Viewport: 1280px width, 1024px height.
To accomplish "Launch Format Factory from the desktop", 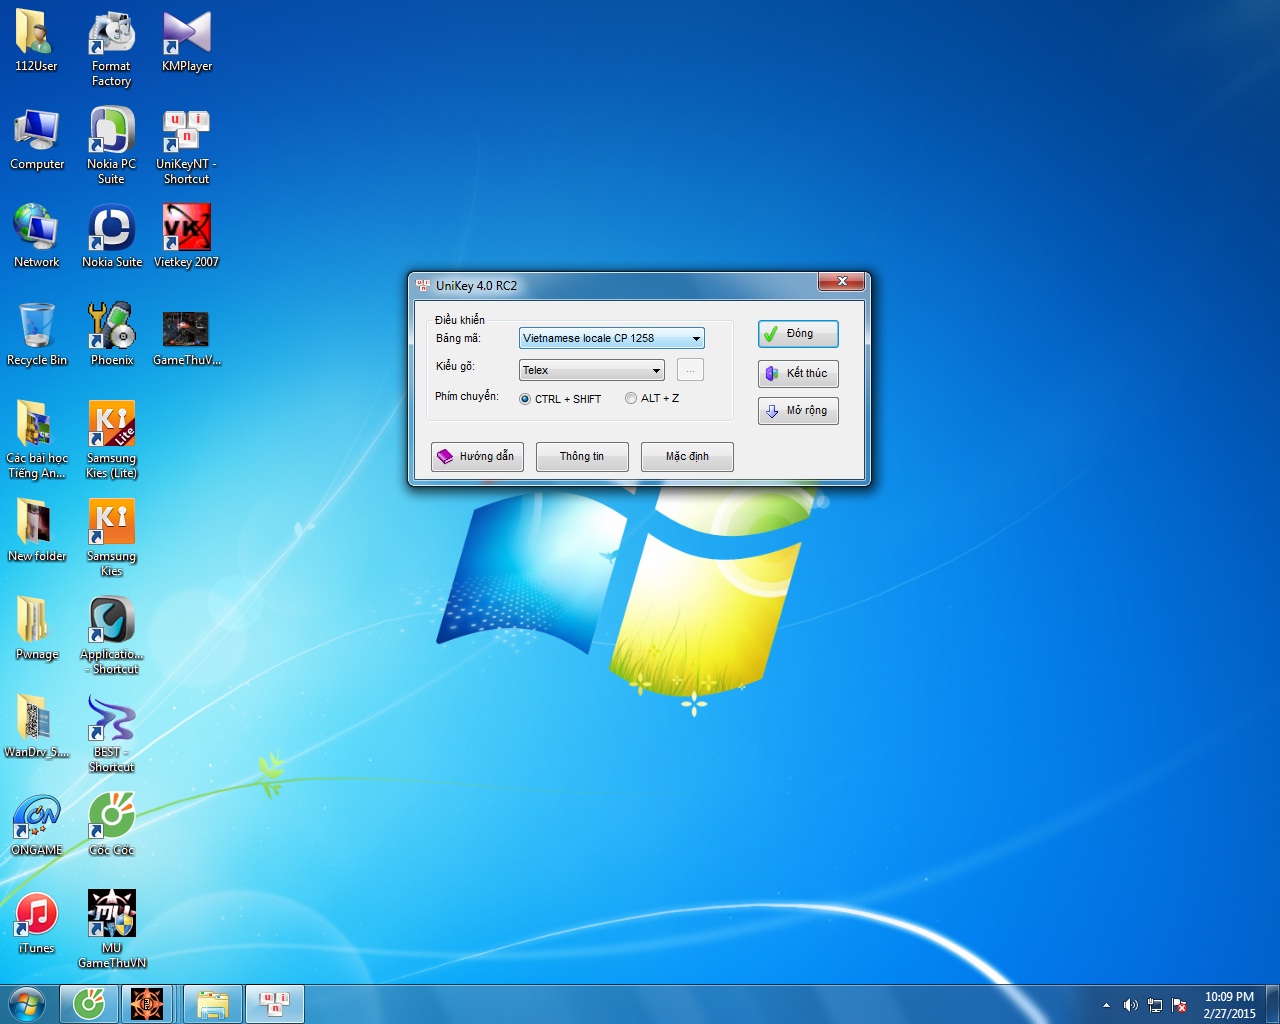I will [x=111, y=48].
